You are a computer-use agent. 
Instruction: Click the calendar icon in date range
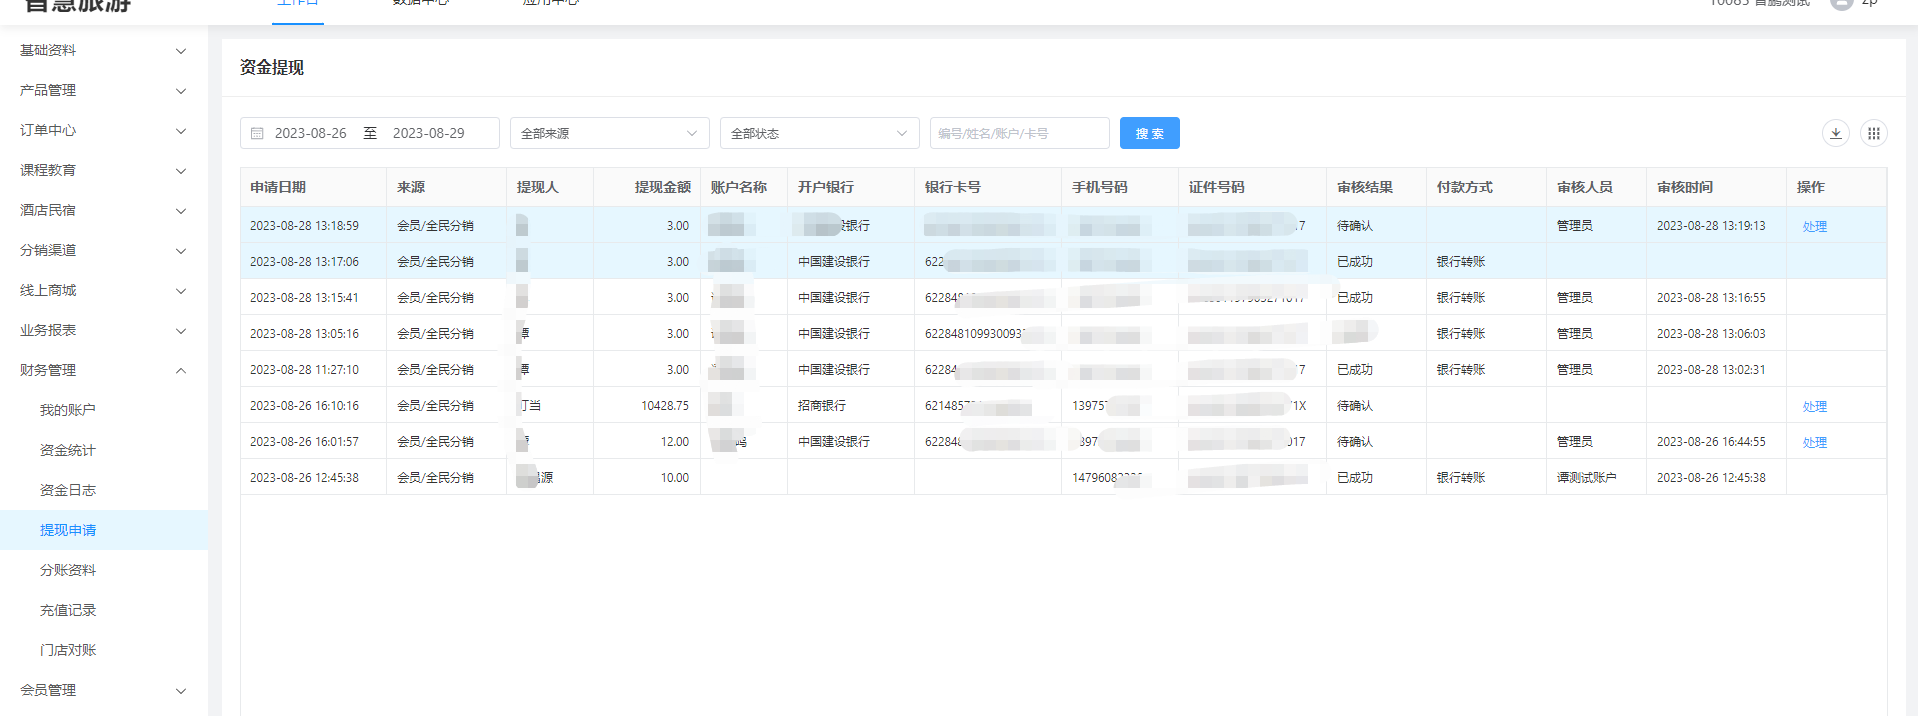(257, 133)
